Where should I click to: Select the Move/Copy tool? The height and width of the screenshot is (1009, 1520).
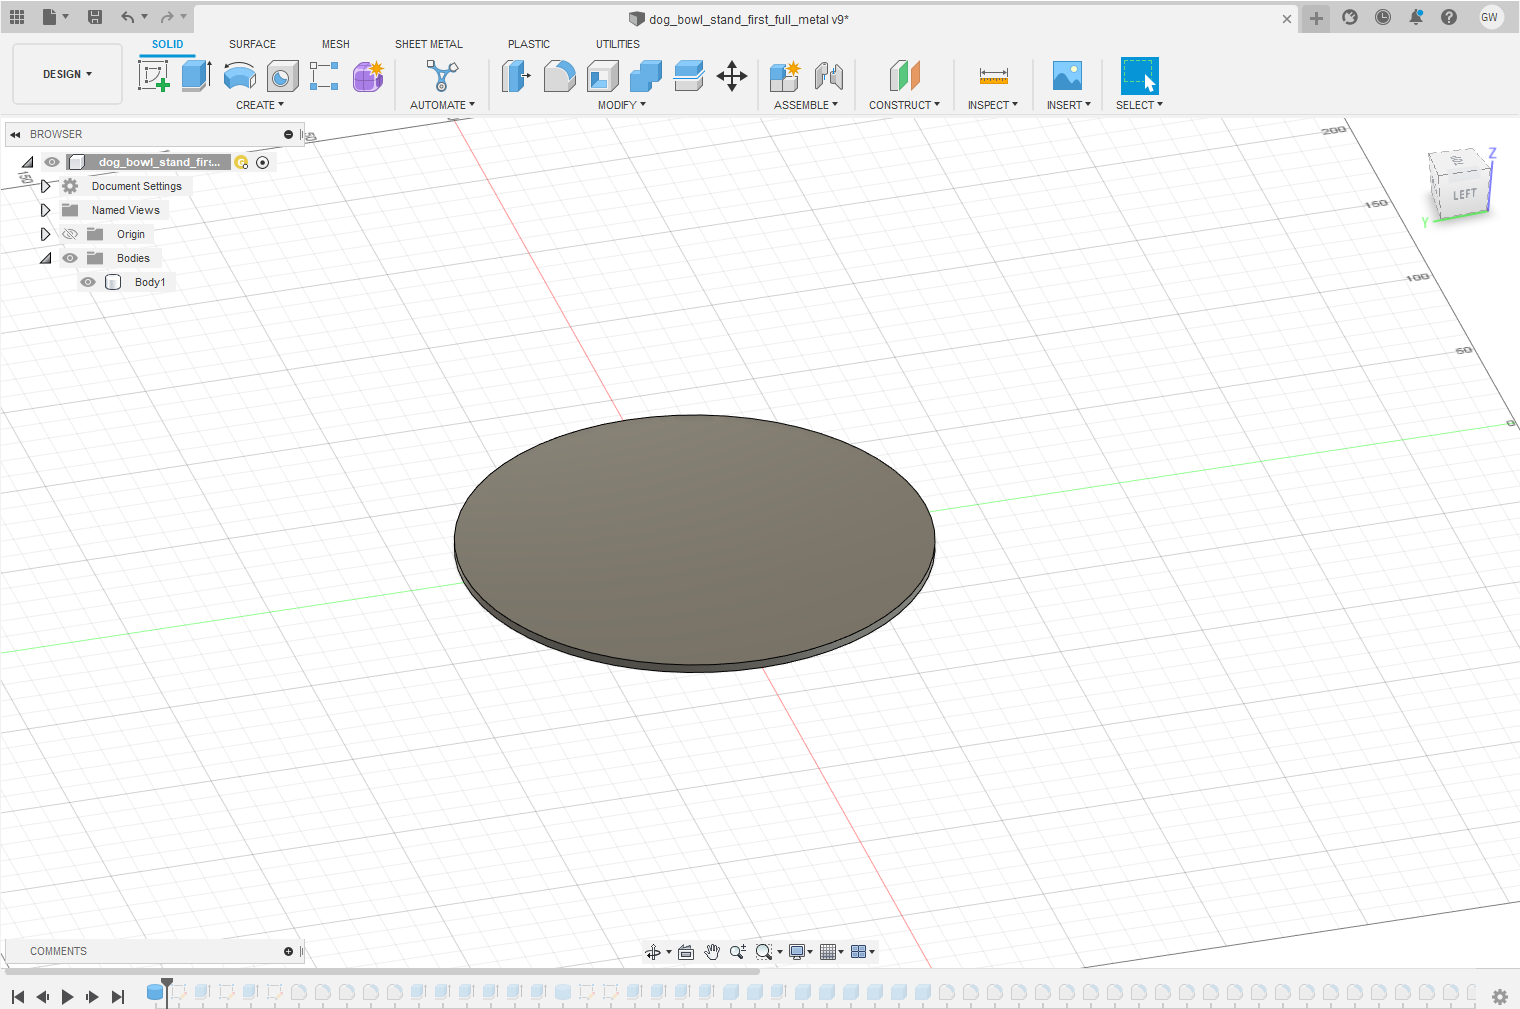[x=732, y=76]
